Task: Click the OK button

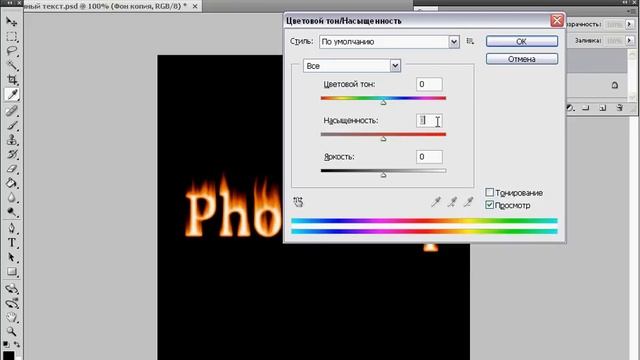Action: tap(522, 41)
